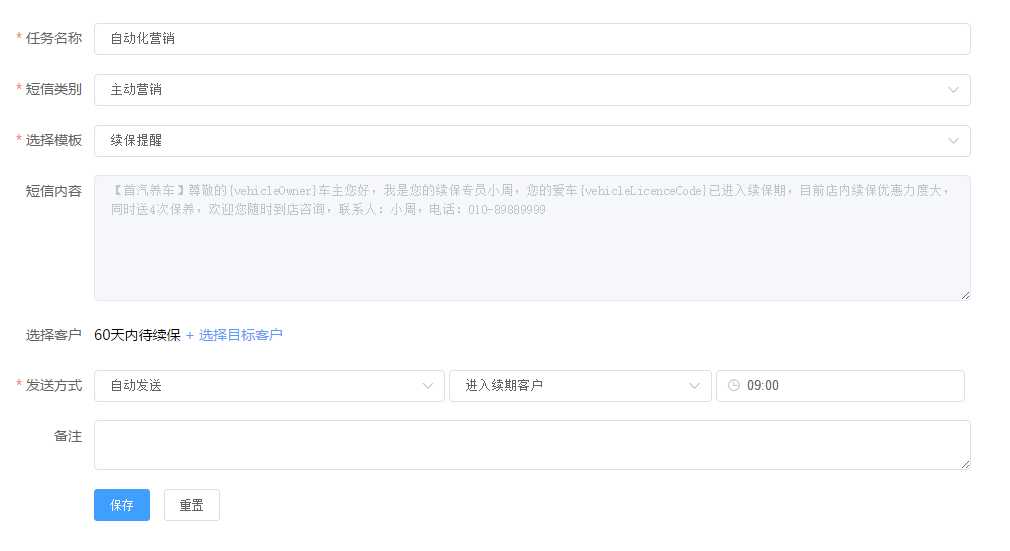Click the 60天内待续保 customer text

(x=137, y=335)
